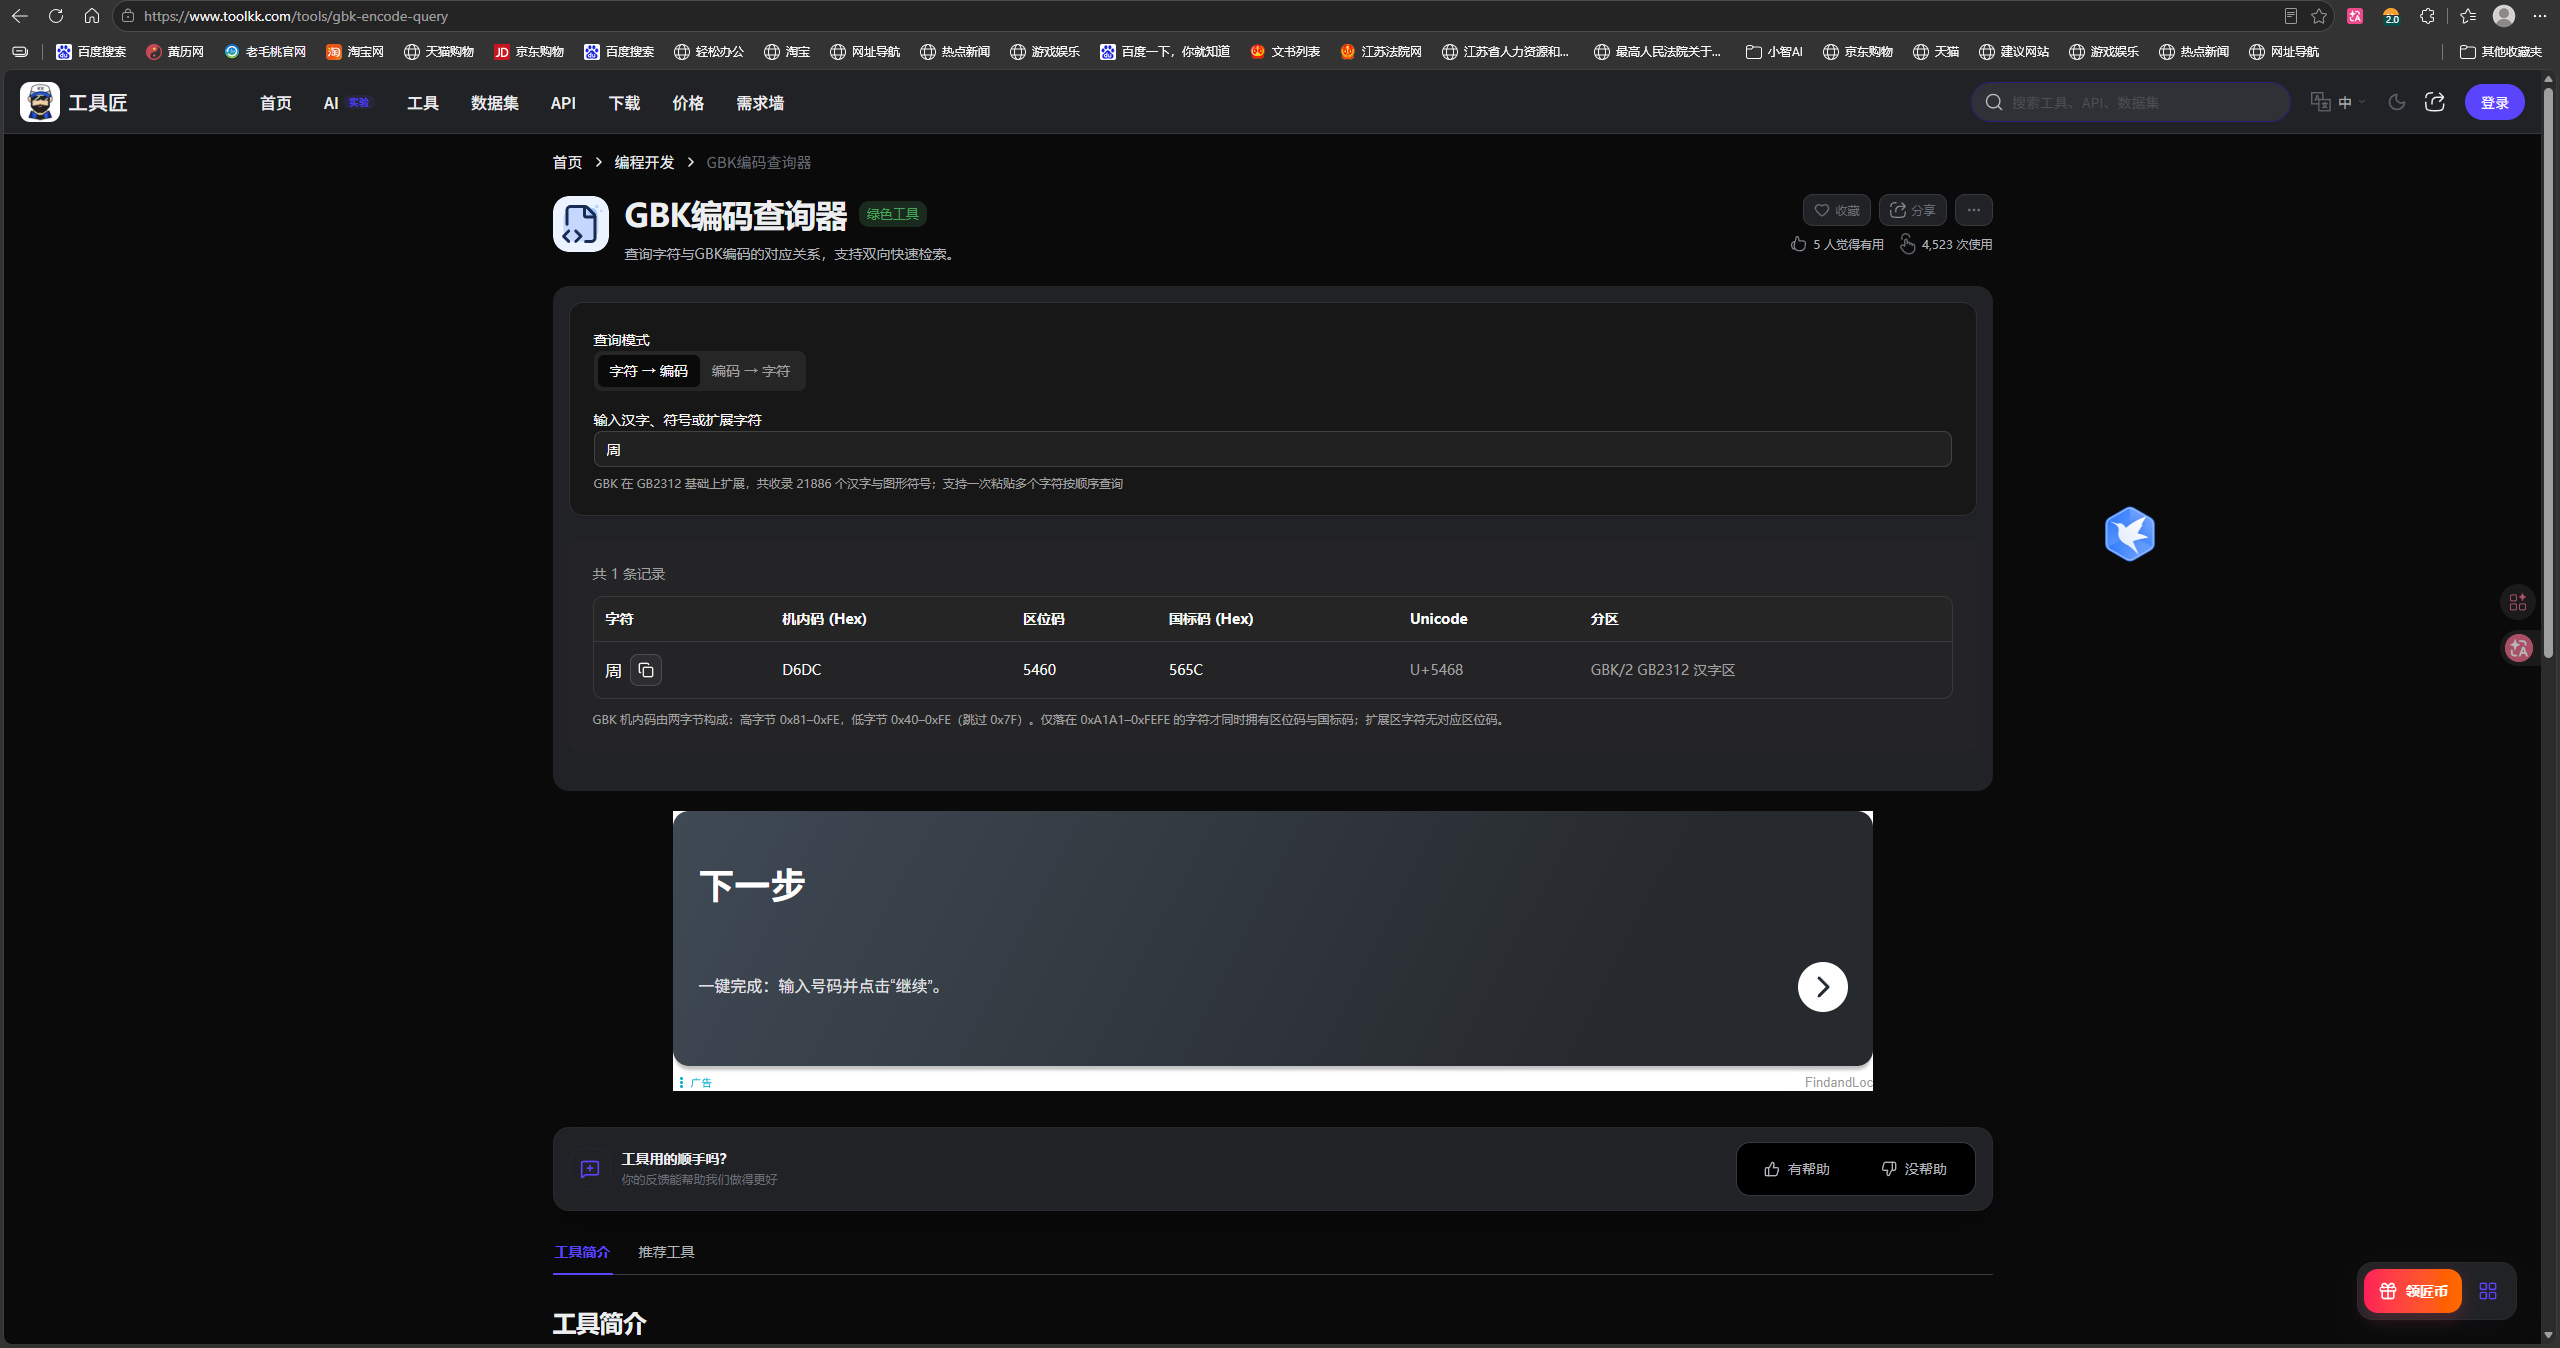Open the 需求墙 nav item

760,103
